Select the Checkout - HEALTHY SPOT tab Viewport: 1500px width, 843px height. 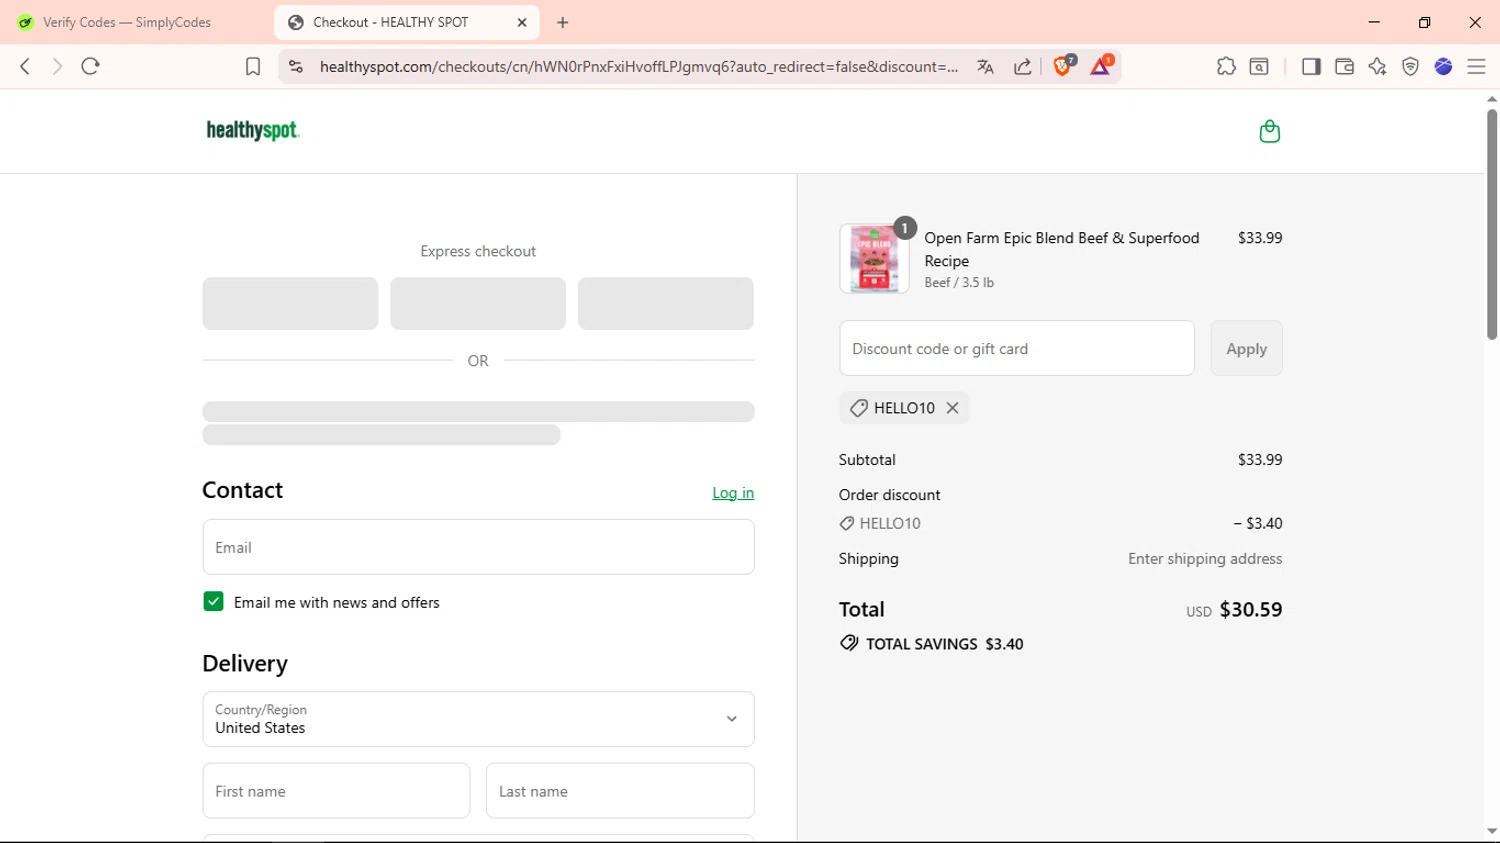[x=406, y=22]
